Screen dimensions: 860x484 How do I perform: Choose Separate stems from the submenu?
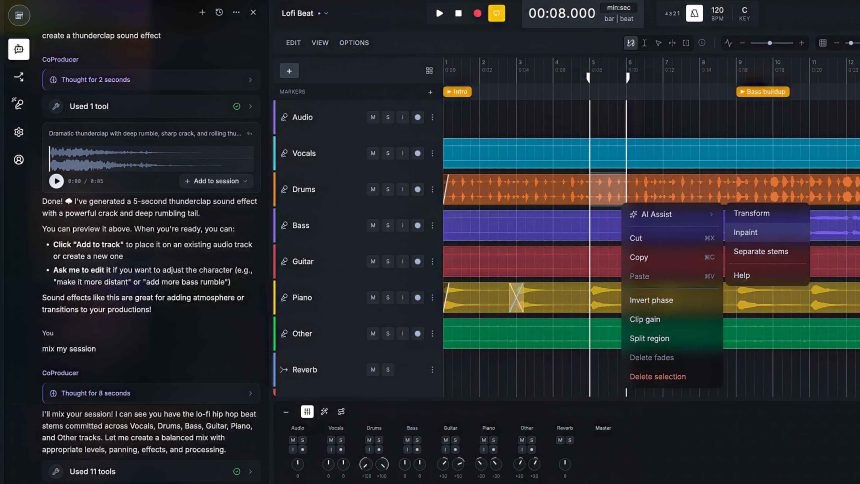(x=760, y=251)
